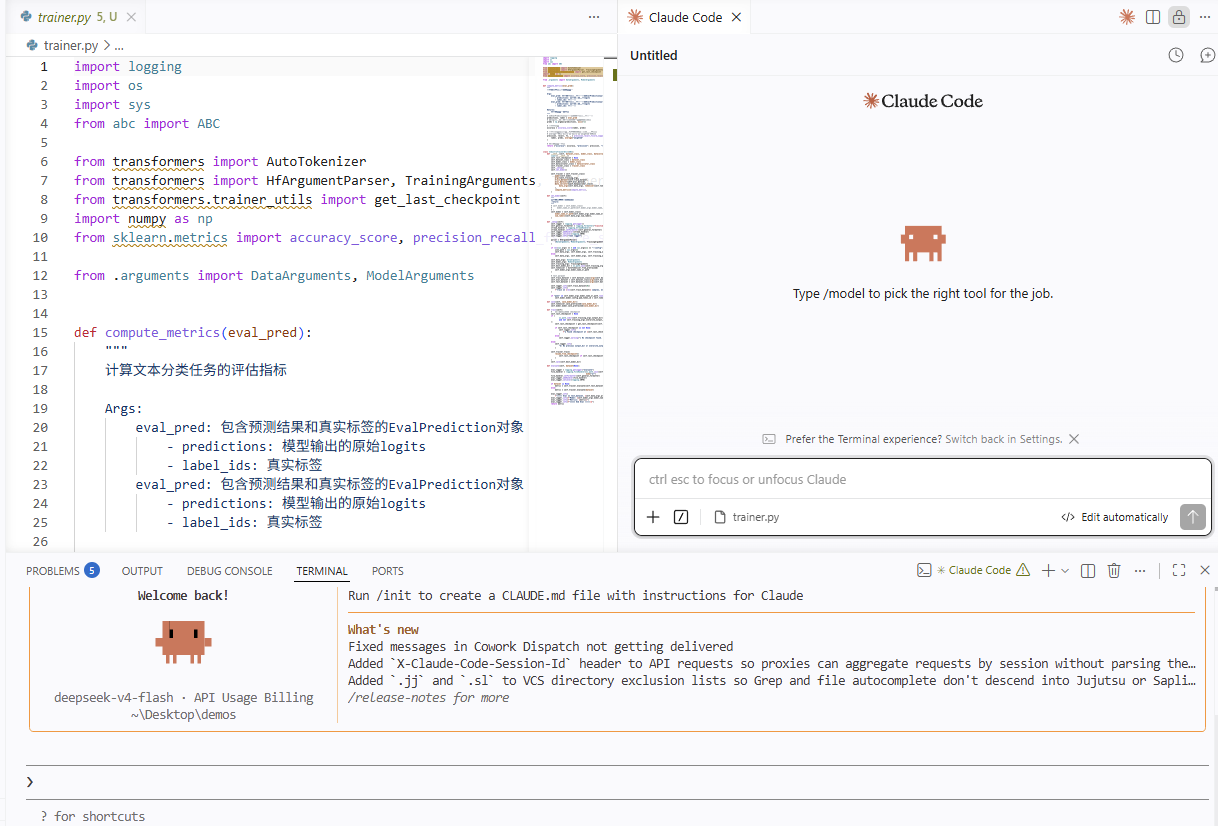Screen dimensions: 1218x826
Task: Send the message with arrow button
Action: click(1192, 517)
